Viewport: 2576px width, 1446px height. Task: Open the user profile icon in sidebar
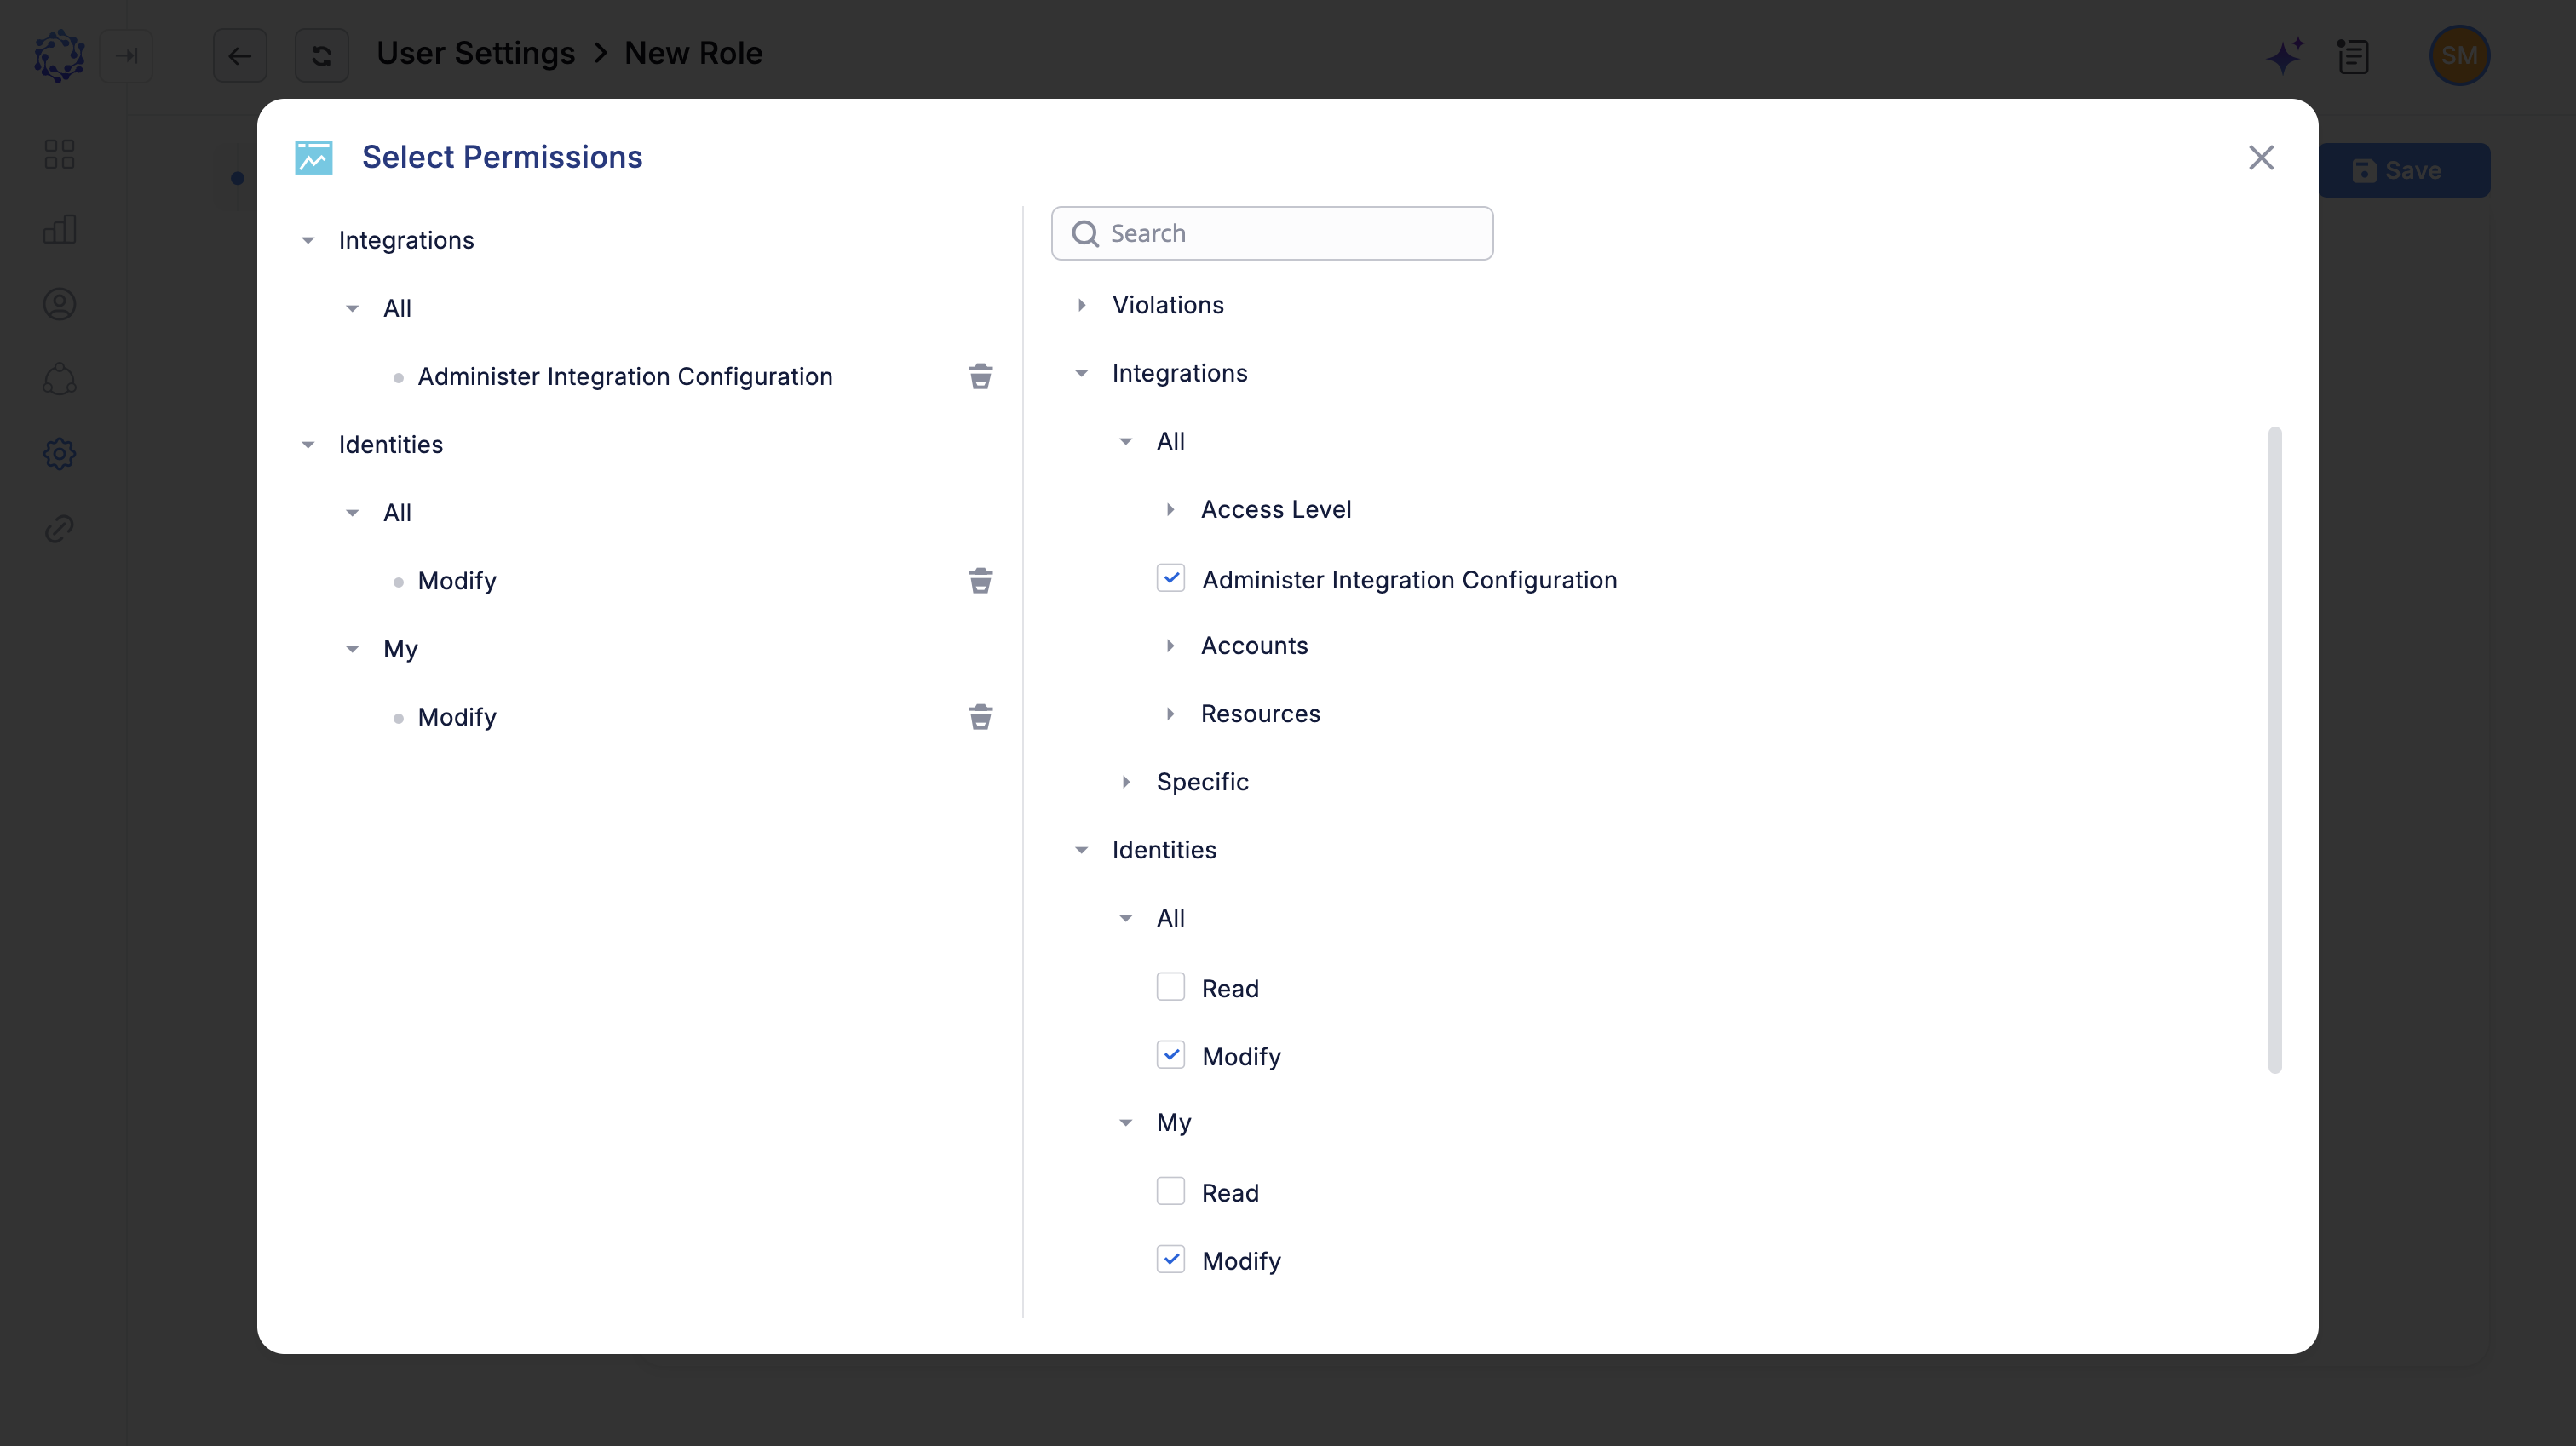pos(59,304)
